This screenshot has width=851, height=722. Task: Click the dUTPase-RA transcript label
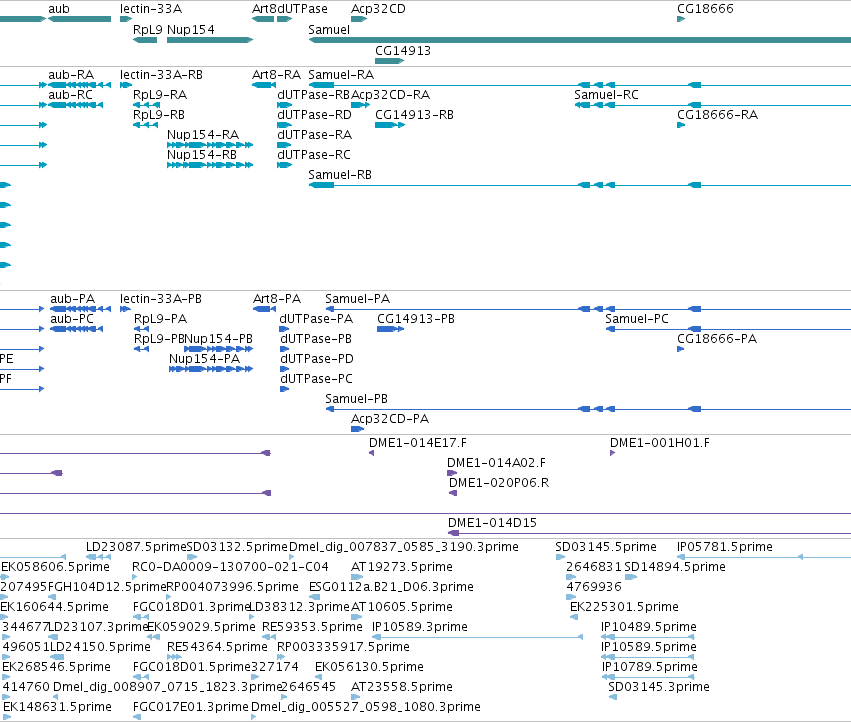(314, 135)
